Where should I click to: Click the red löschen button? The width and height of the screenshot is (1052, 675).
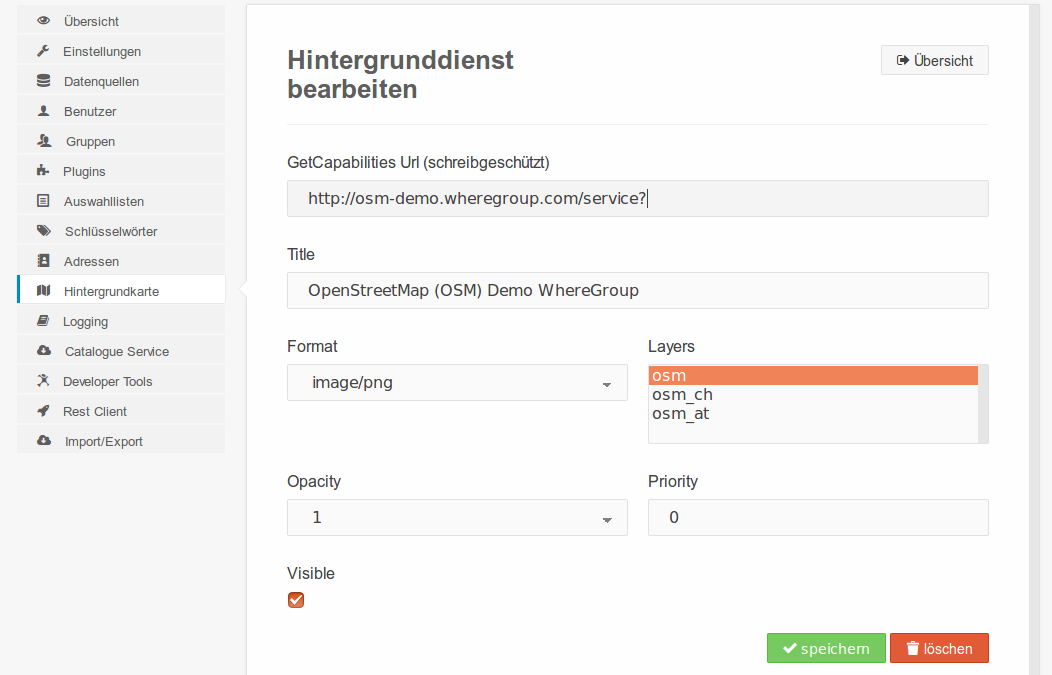click(x=939, y=648)
